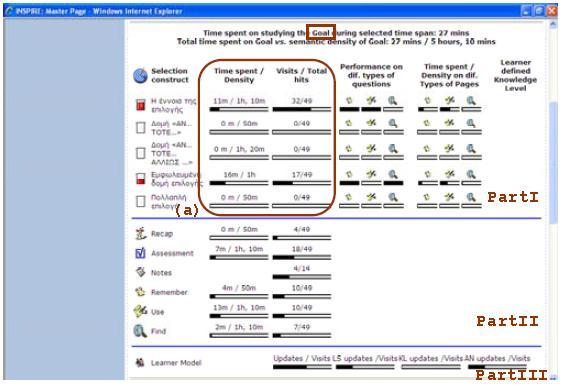
Task: Click the scrollbar up arrow
Action: pyautogui.click(x=553, y=24)
